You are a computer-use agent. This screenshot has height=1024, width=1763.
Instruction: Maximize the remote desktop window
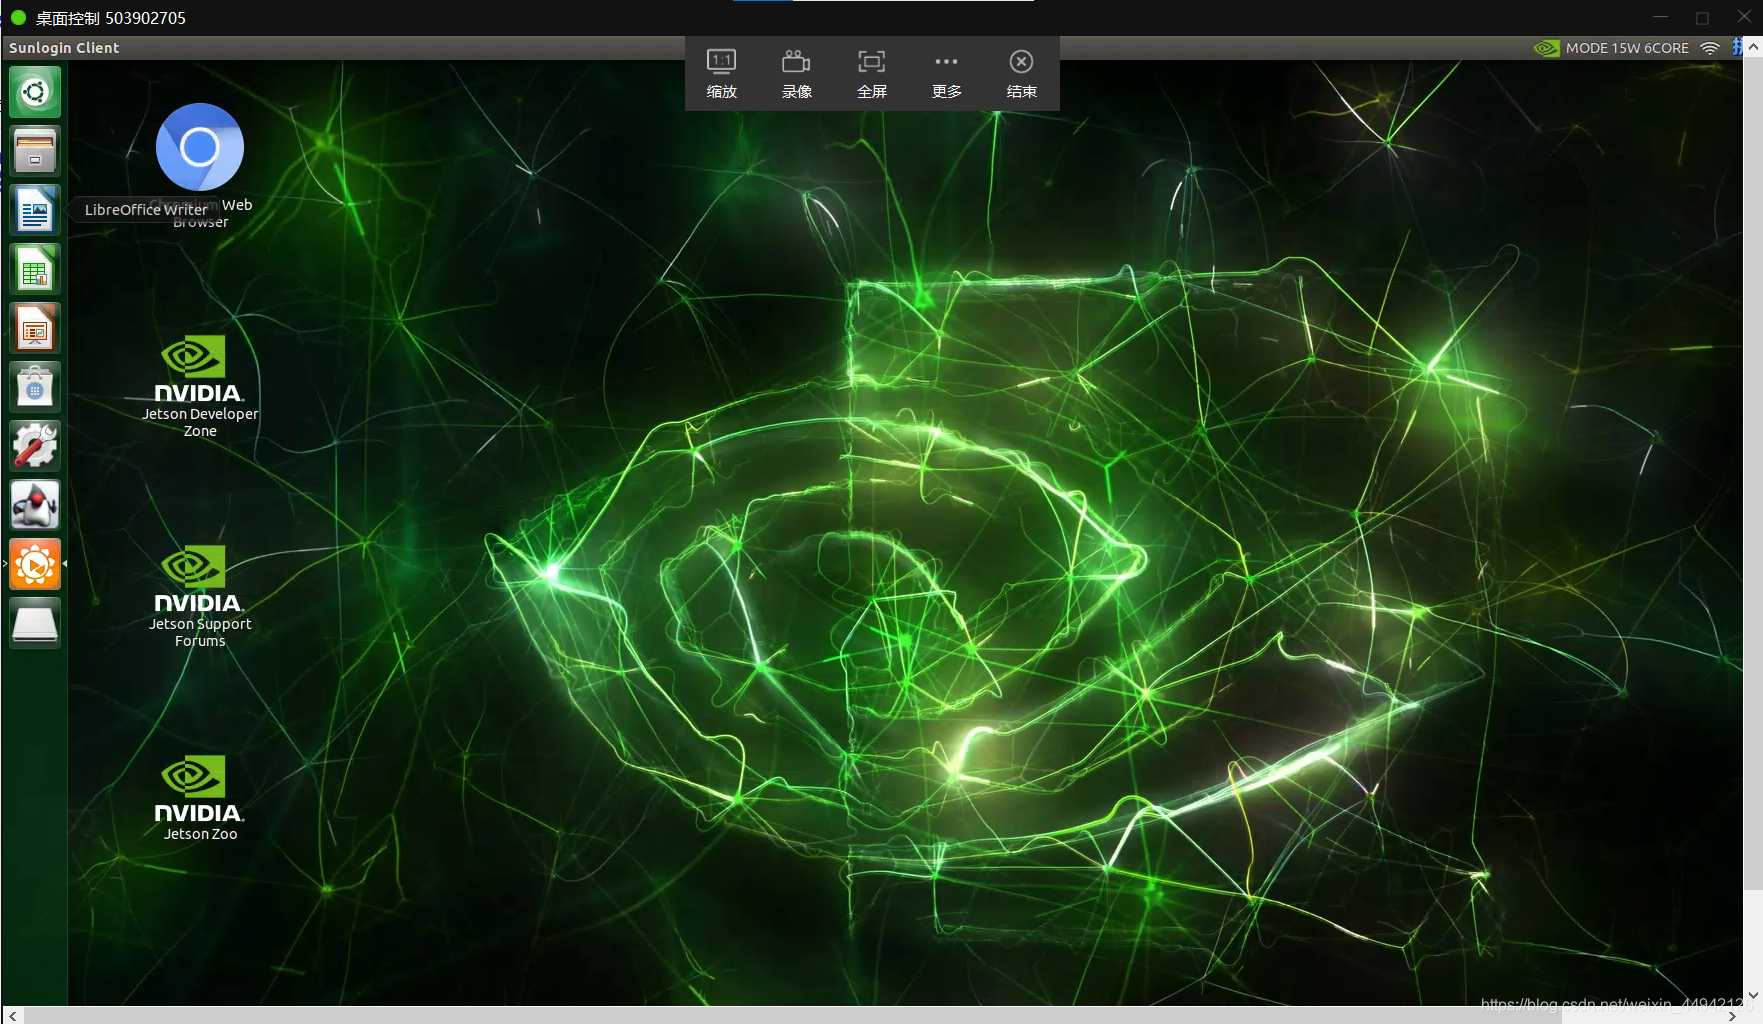1702,17
